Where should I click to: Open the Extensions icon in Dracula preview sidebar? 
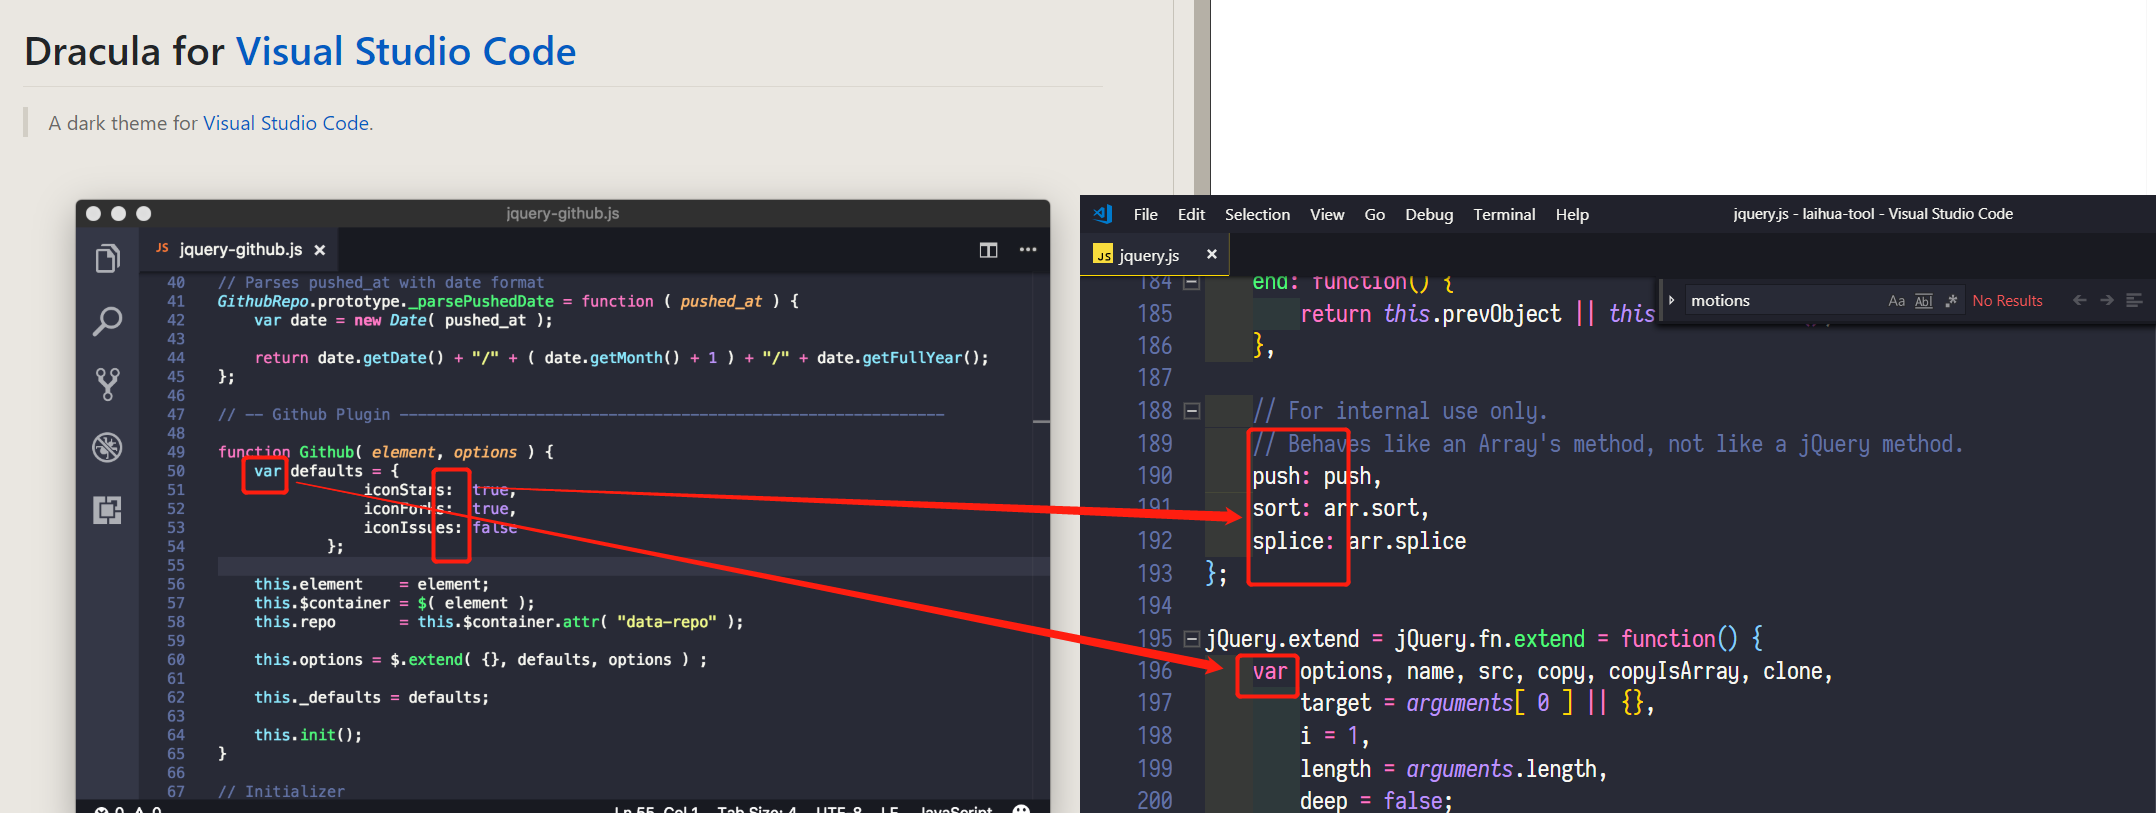pos(108,510)
